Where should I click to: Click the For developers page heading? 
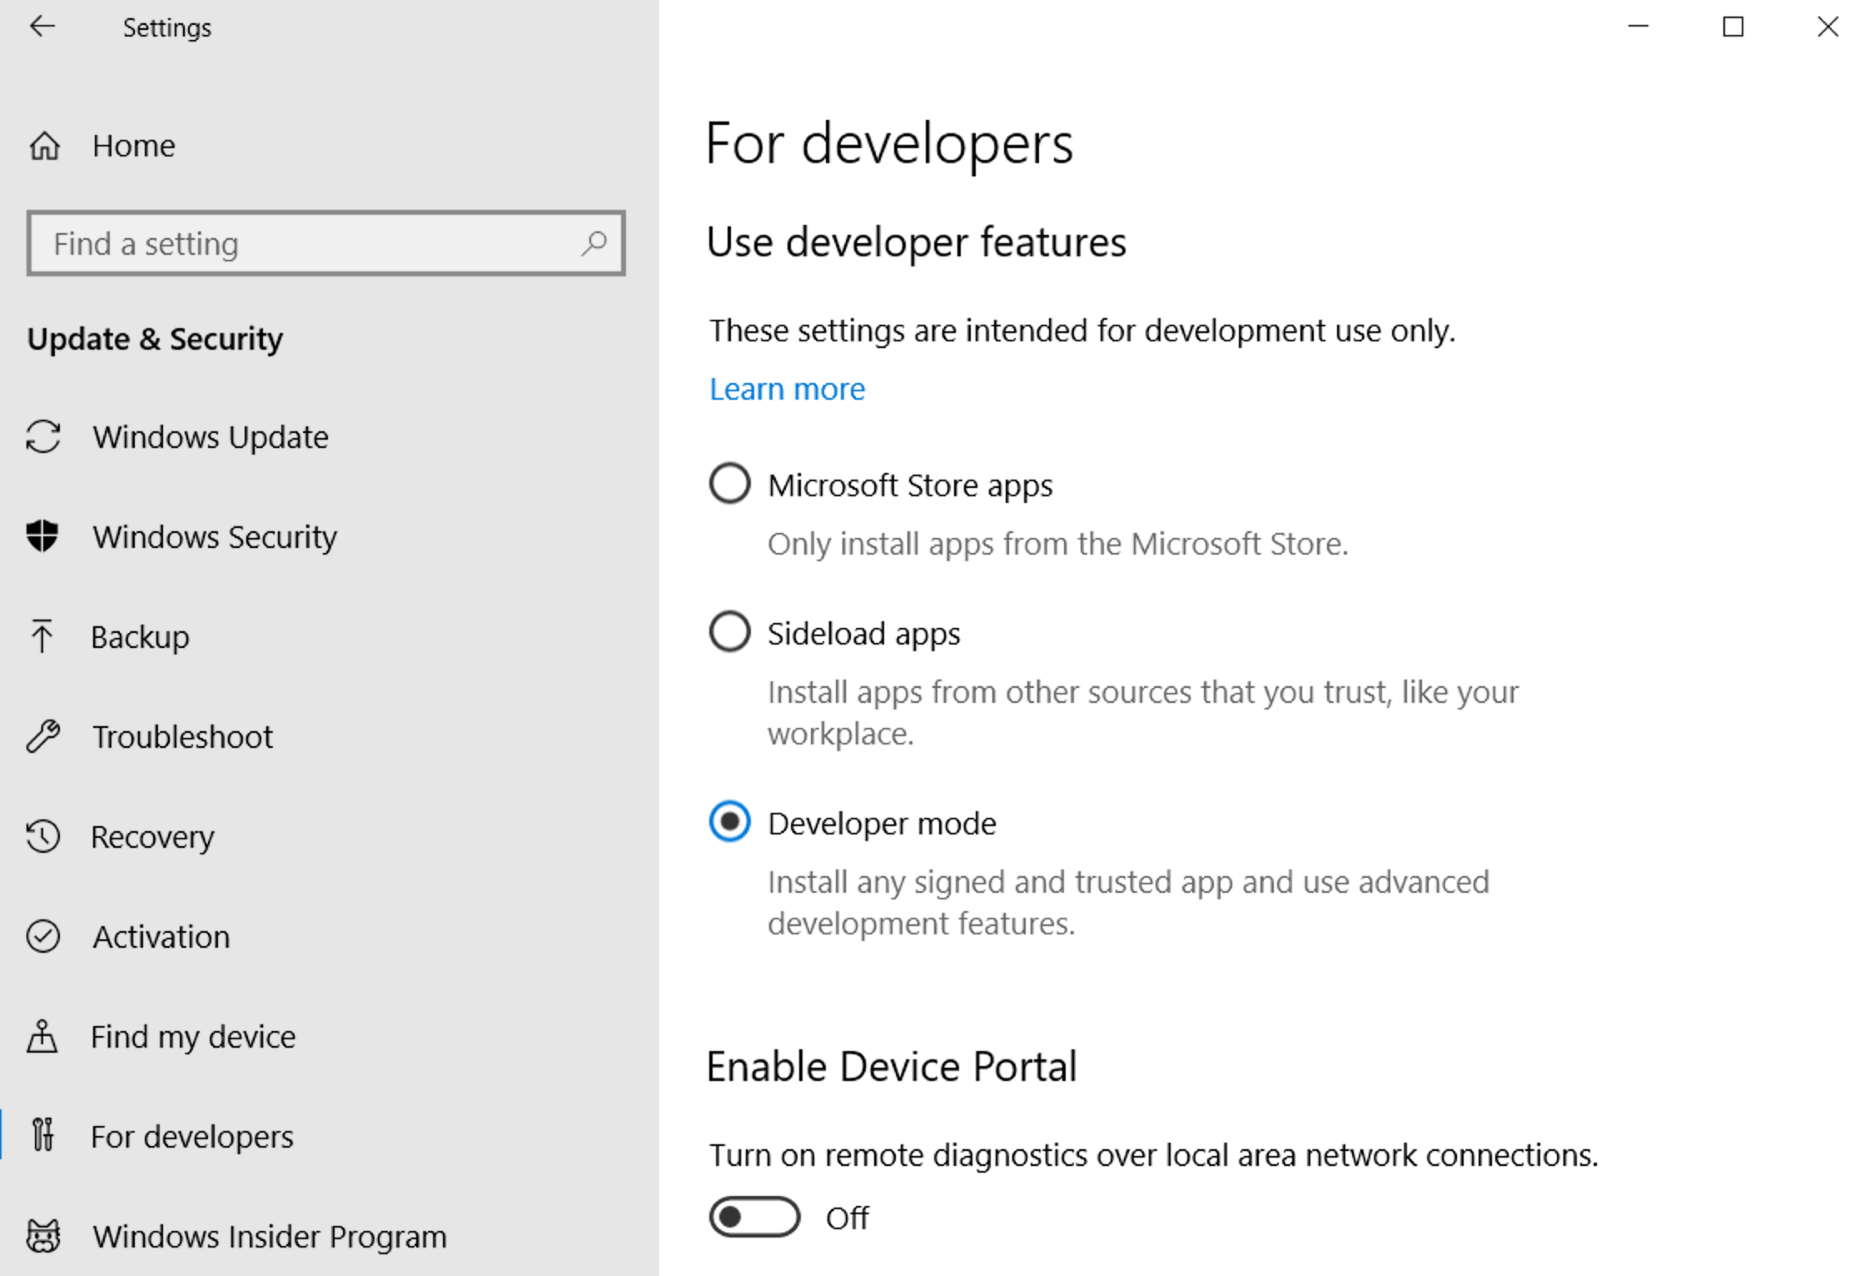[889, 143]
